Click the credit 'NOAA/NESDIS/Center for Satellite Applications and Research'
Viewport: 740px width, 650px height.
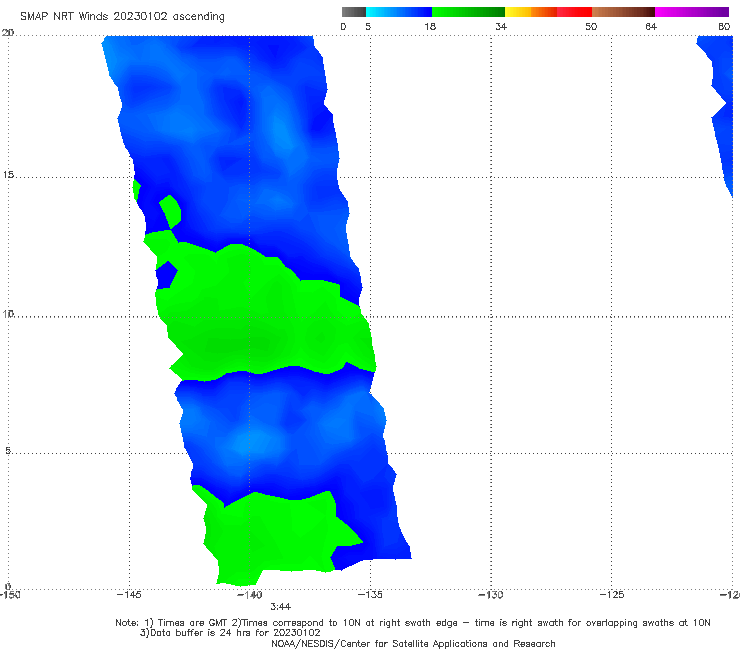(x=413, y=643)
